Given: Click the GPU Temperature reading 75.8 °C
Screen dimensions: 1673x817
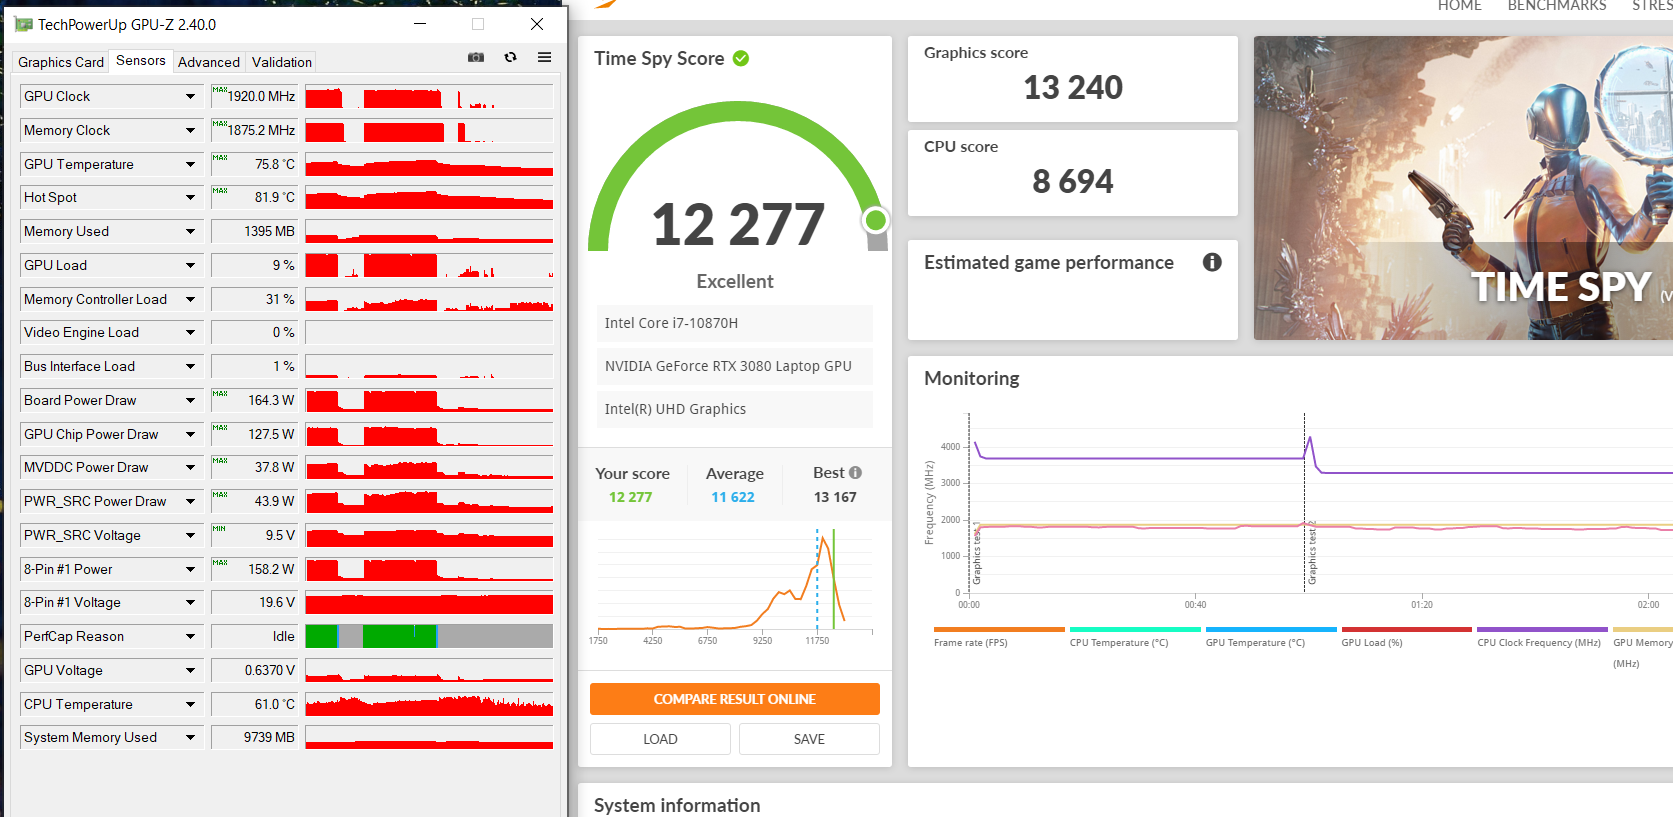Looking at the screenshot, I should [x=274, y=164].
